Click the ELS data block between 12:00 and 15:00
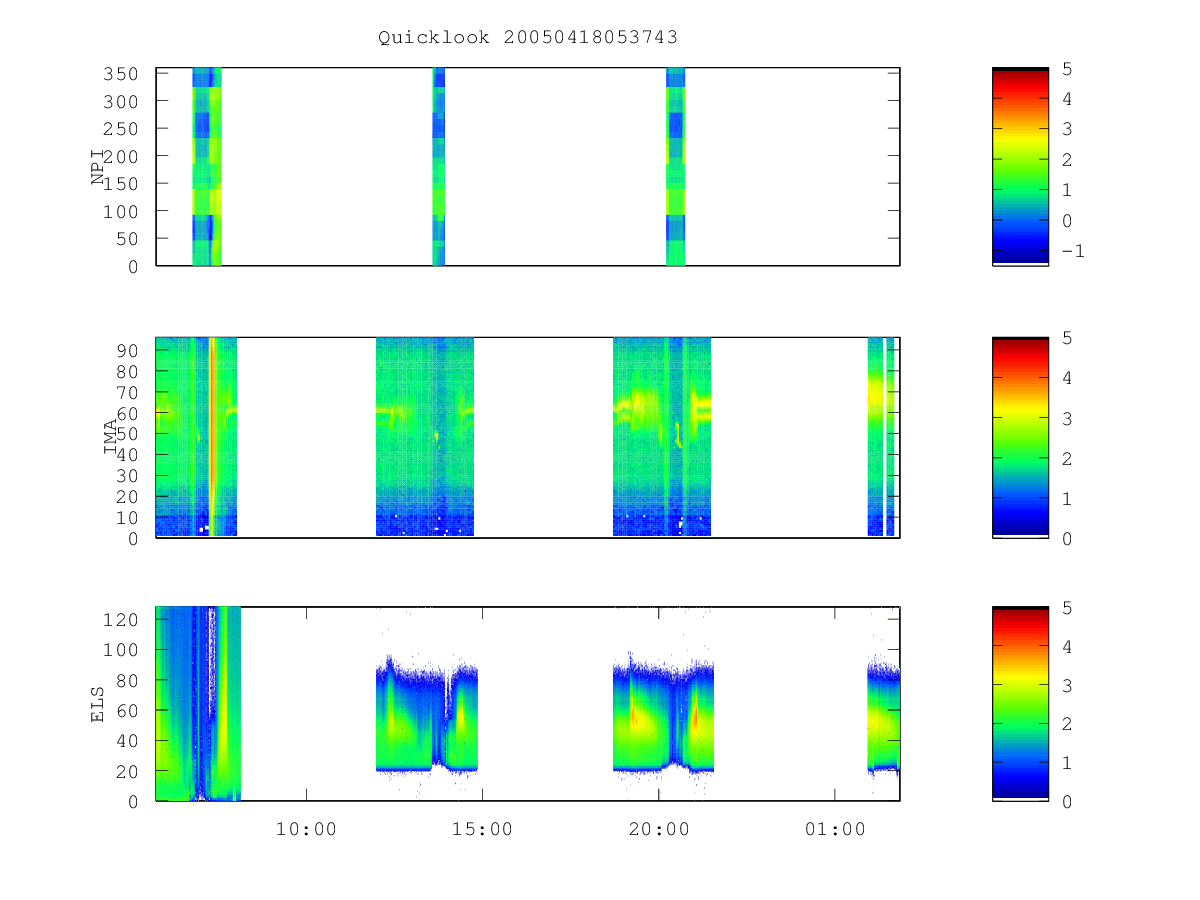Image resolution: width=1200 pixels, height=900 pixels. click(x=427, y=715)
